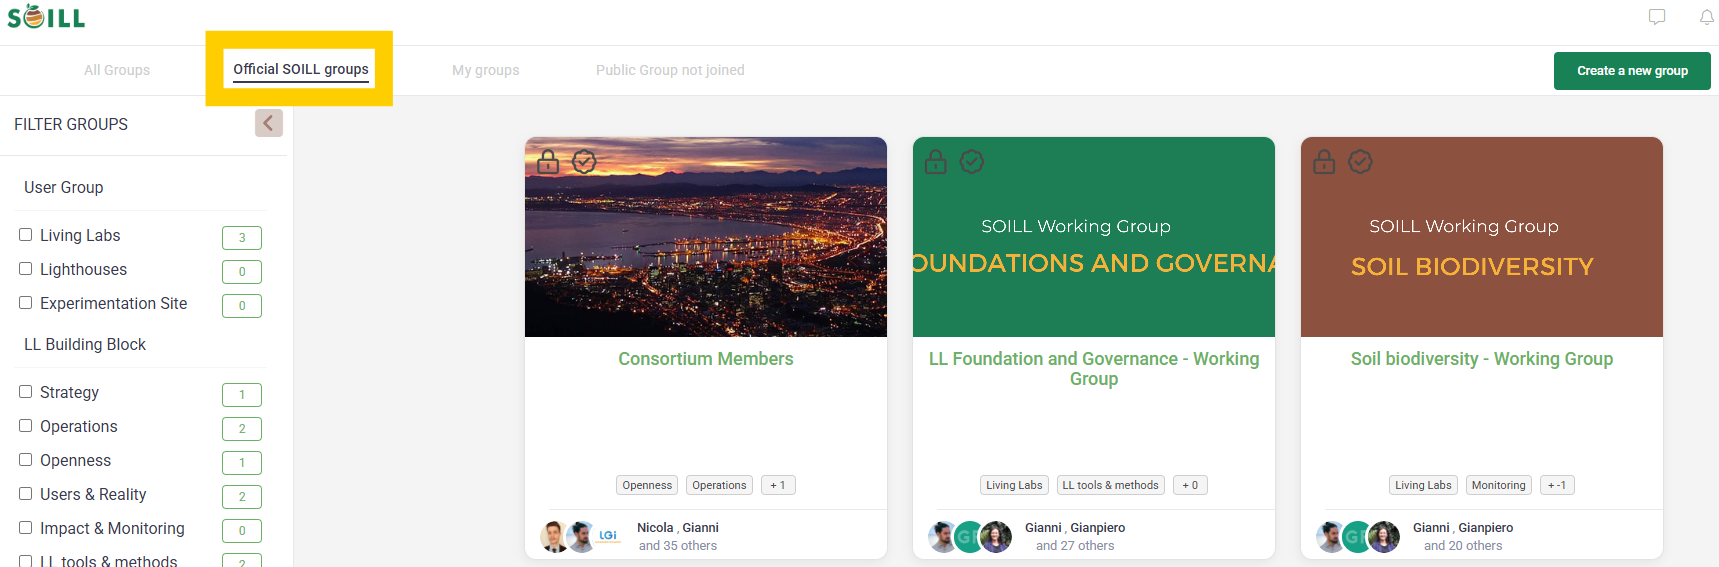Screen dimensions: 1719x567
Task: Click first member avatar on Consortium Members card
Action: tap(555, 537)
